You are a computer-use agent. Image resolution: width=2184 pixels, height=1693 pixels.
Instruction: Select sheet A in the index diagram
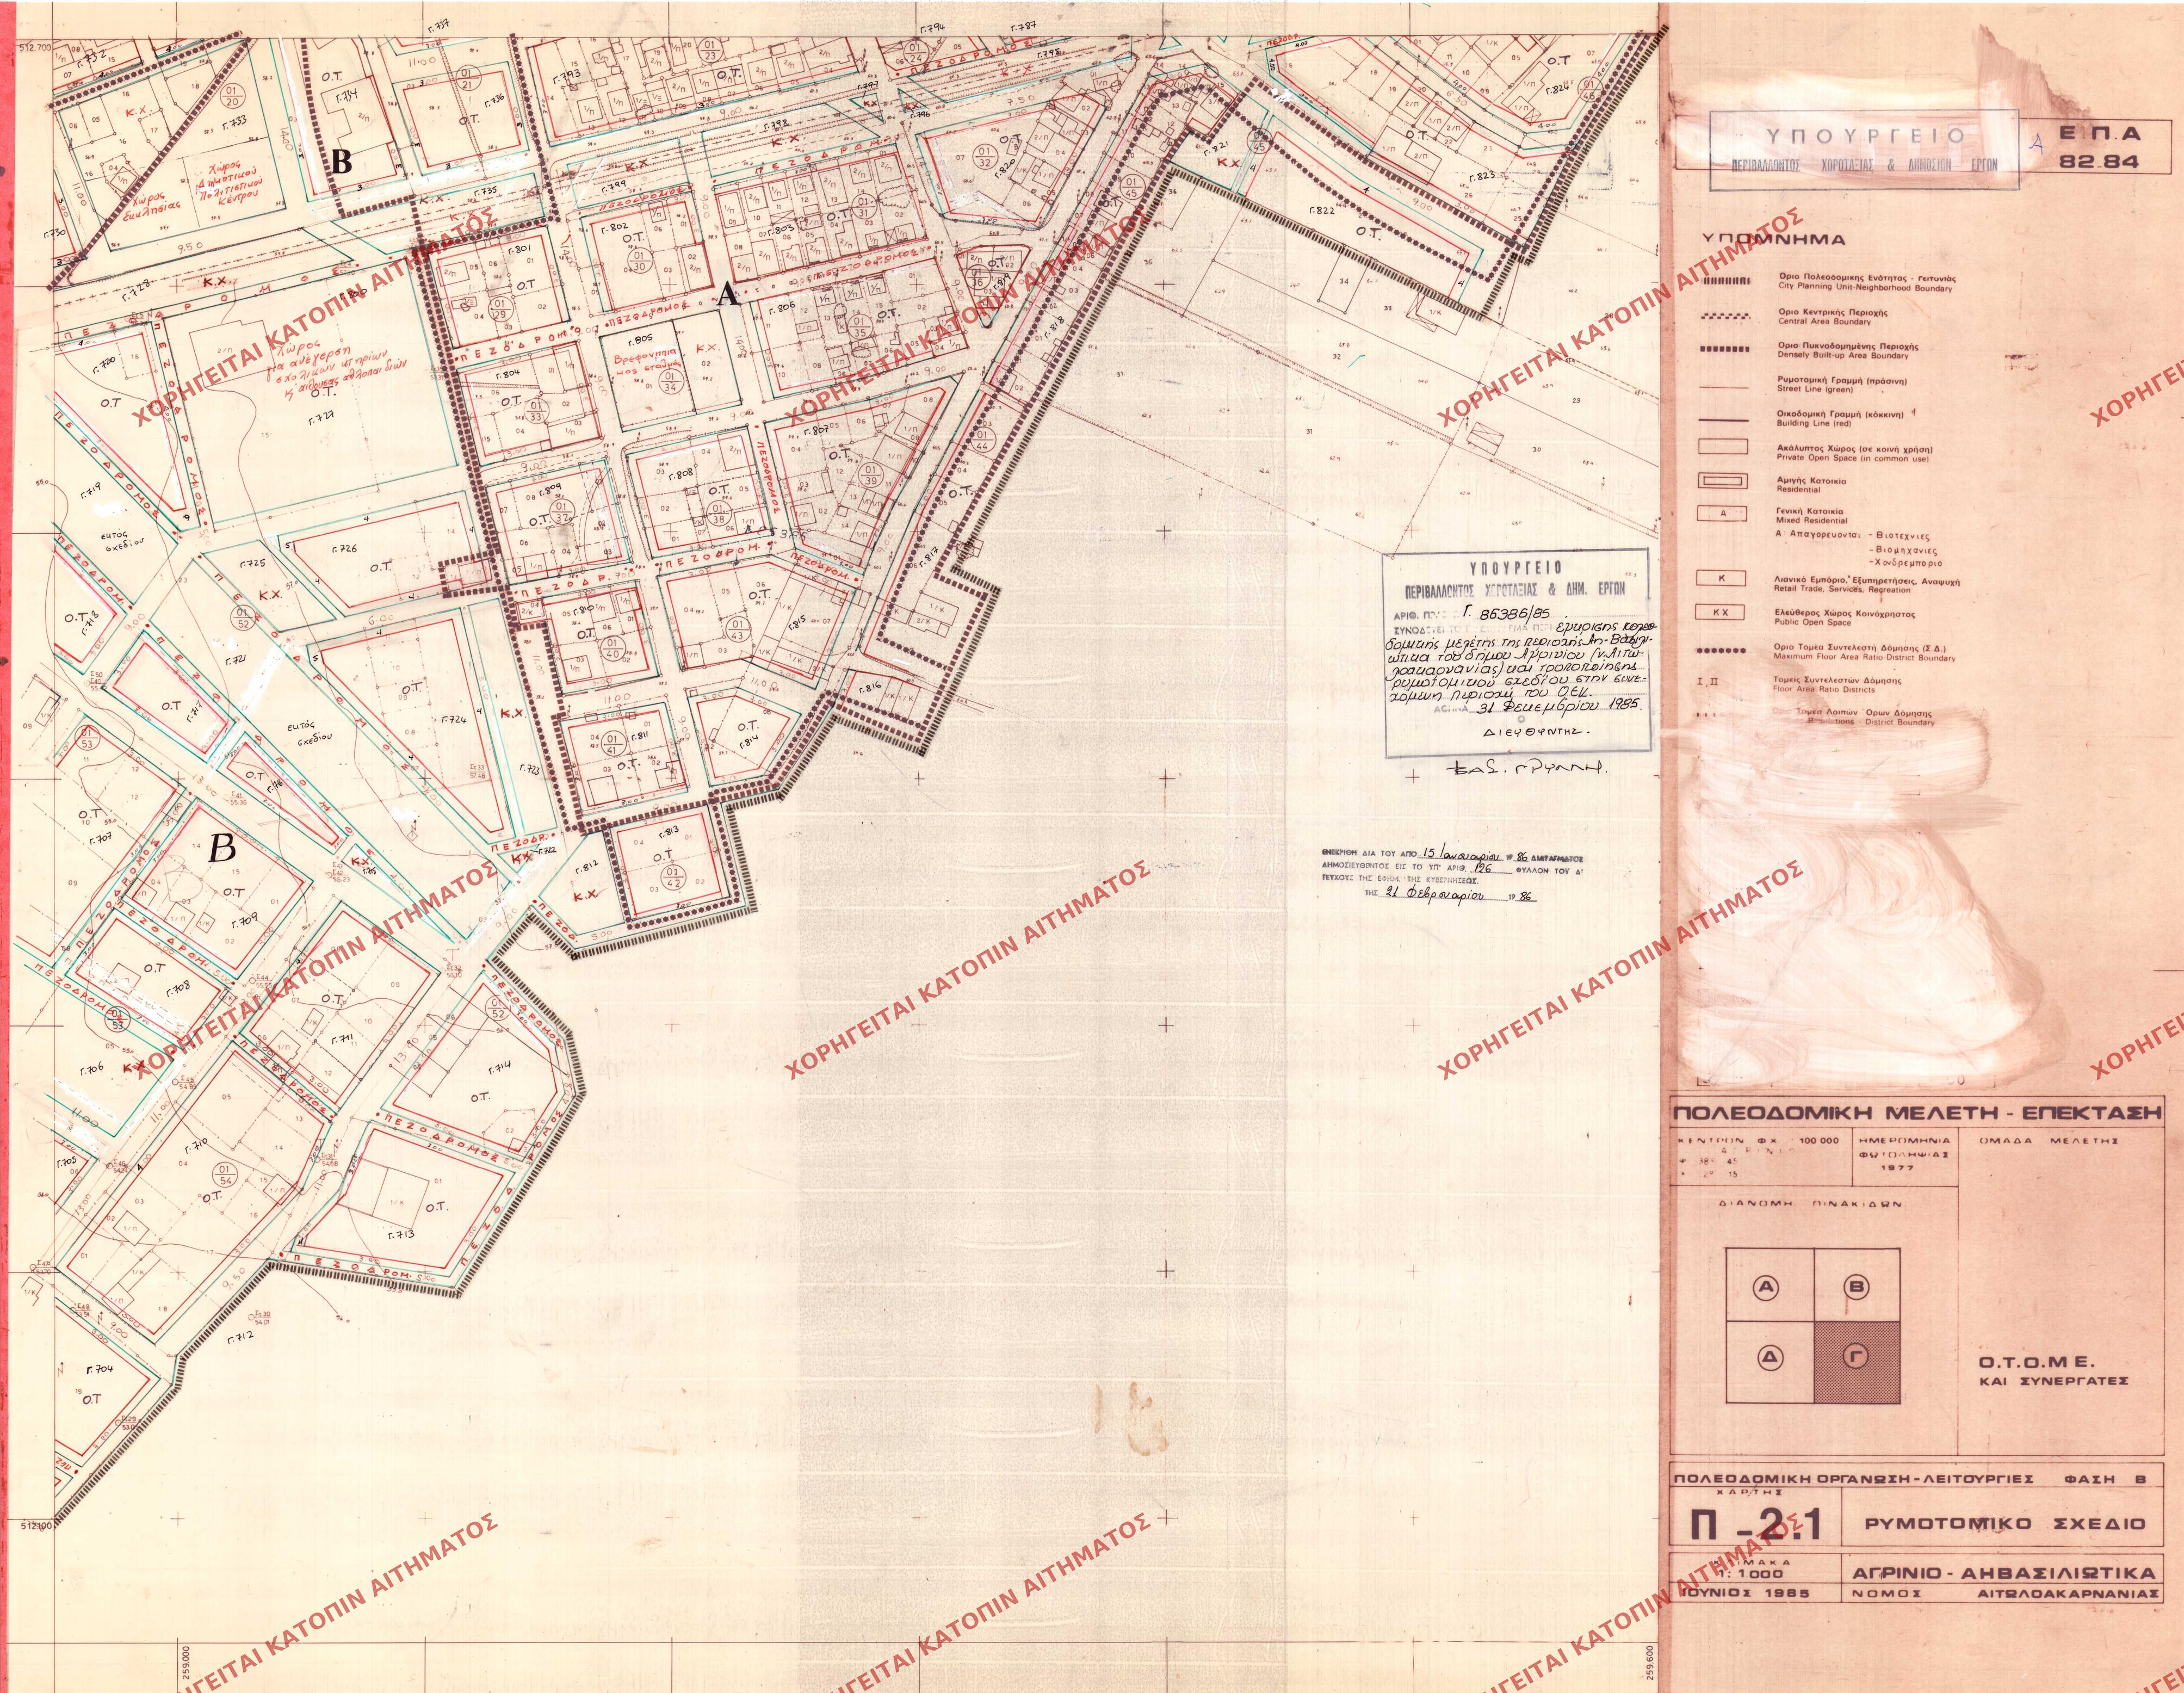(1768, 1288)
